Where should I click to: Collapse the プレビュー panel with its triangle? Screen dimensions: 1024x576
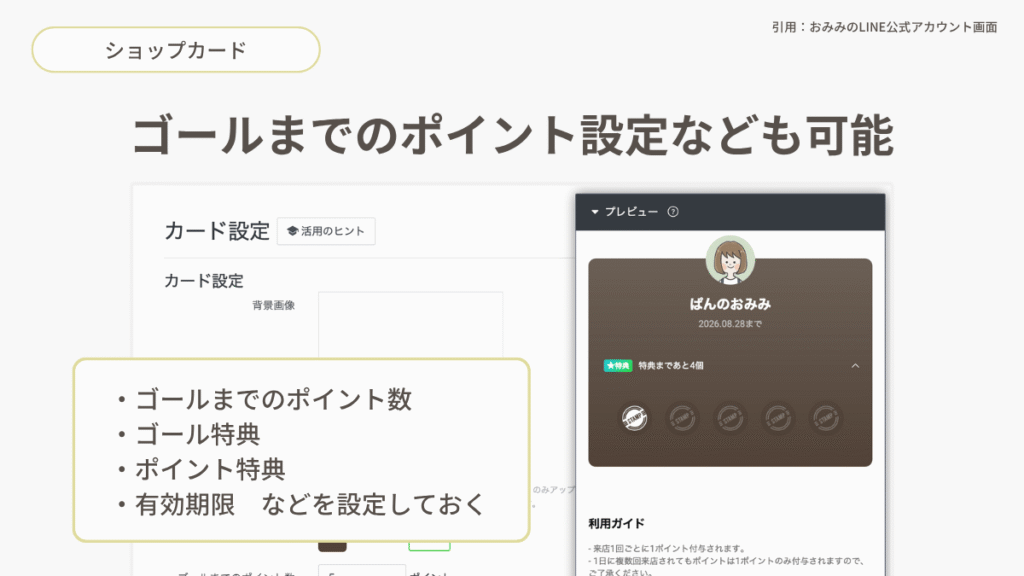tap(595, 212)
